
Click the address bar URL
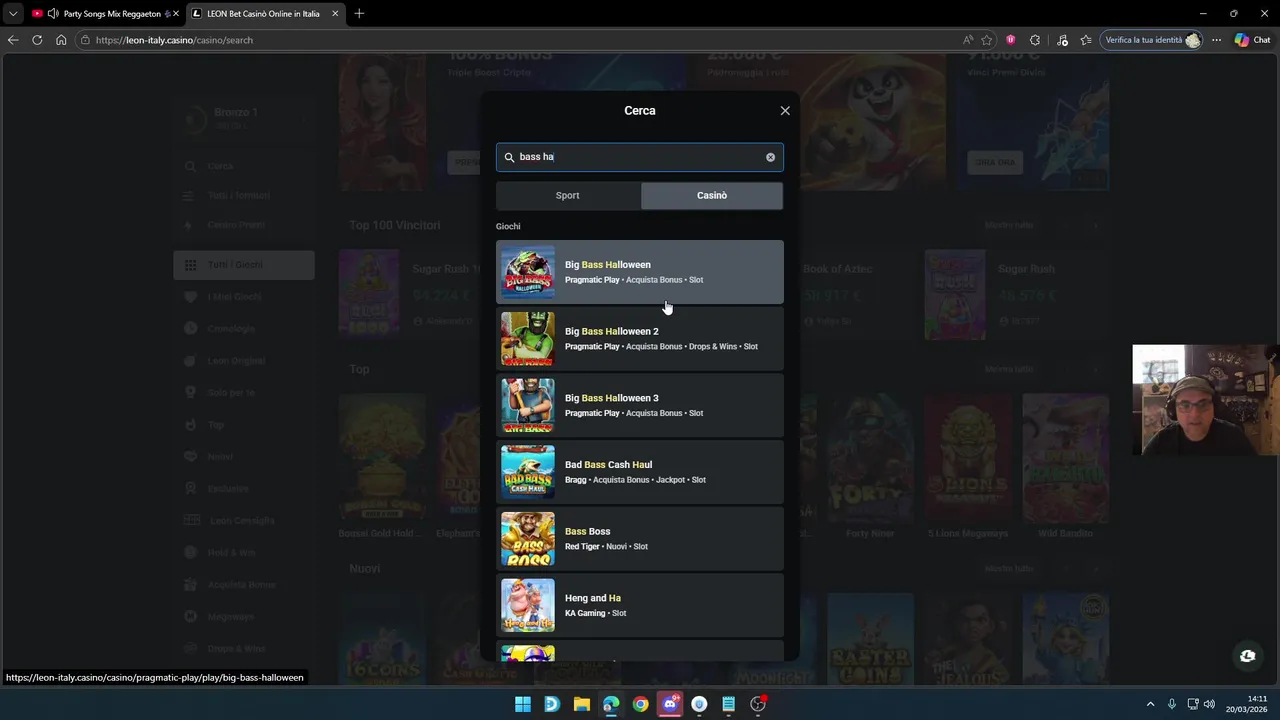(x=174, y=40)
